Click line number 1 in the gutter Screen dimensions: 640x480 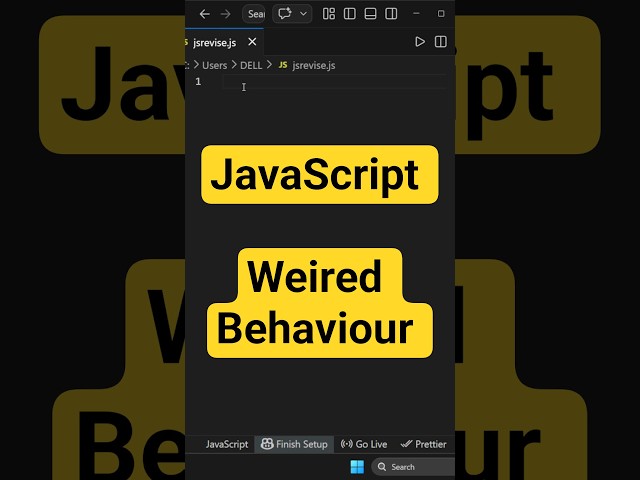point(198,82)
